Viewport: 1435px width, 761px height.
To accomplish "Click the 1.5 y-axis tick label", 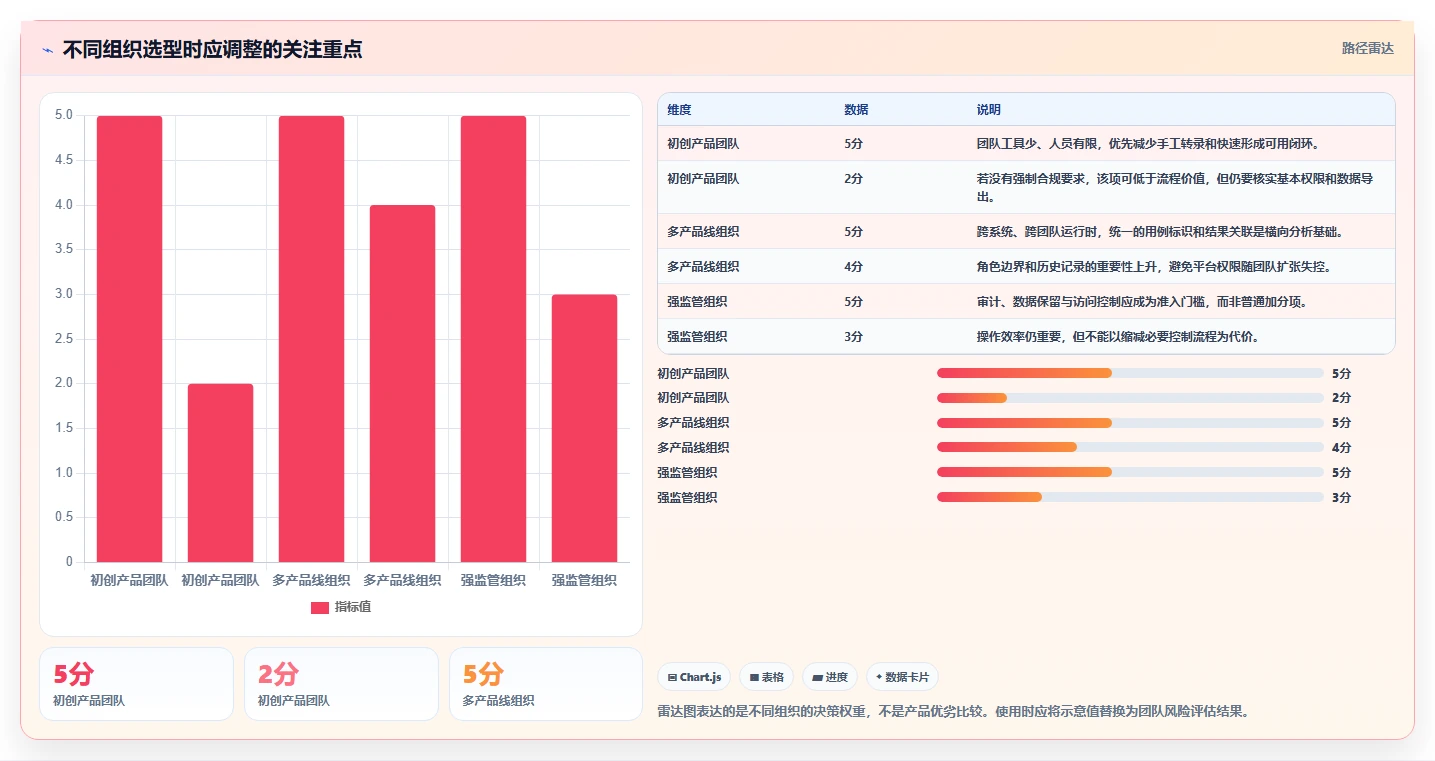I will click(63, 428).
